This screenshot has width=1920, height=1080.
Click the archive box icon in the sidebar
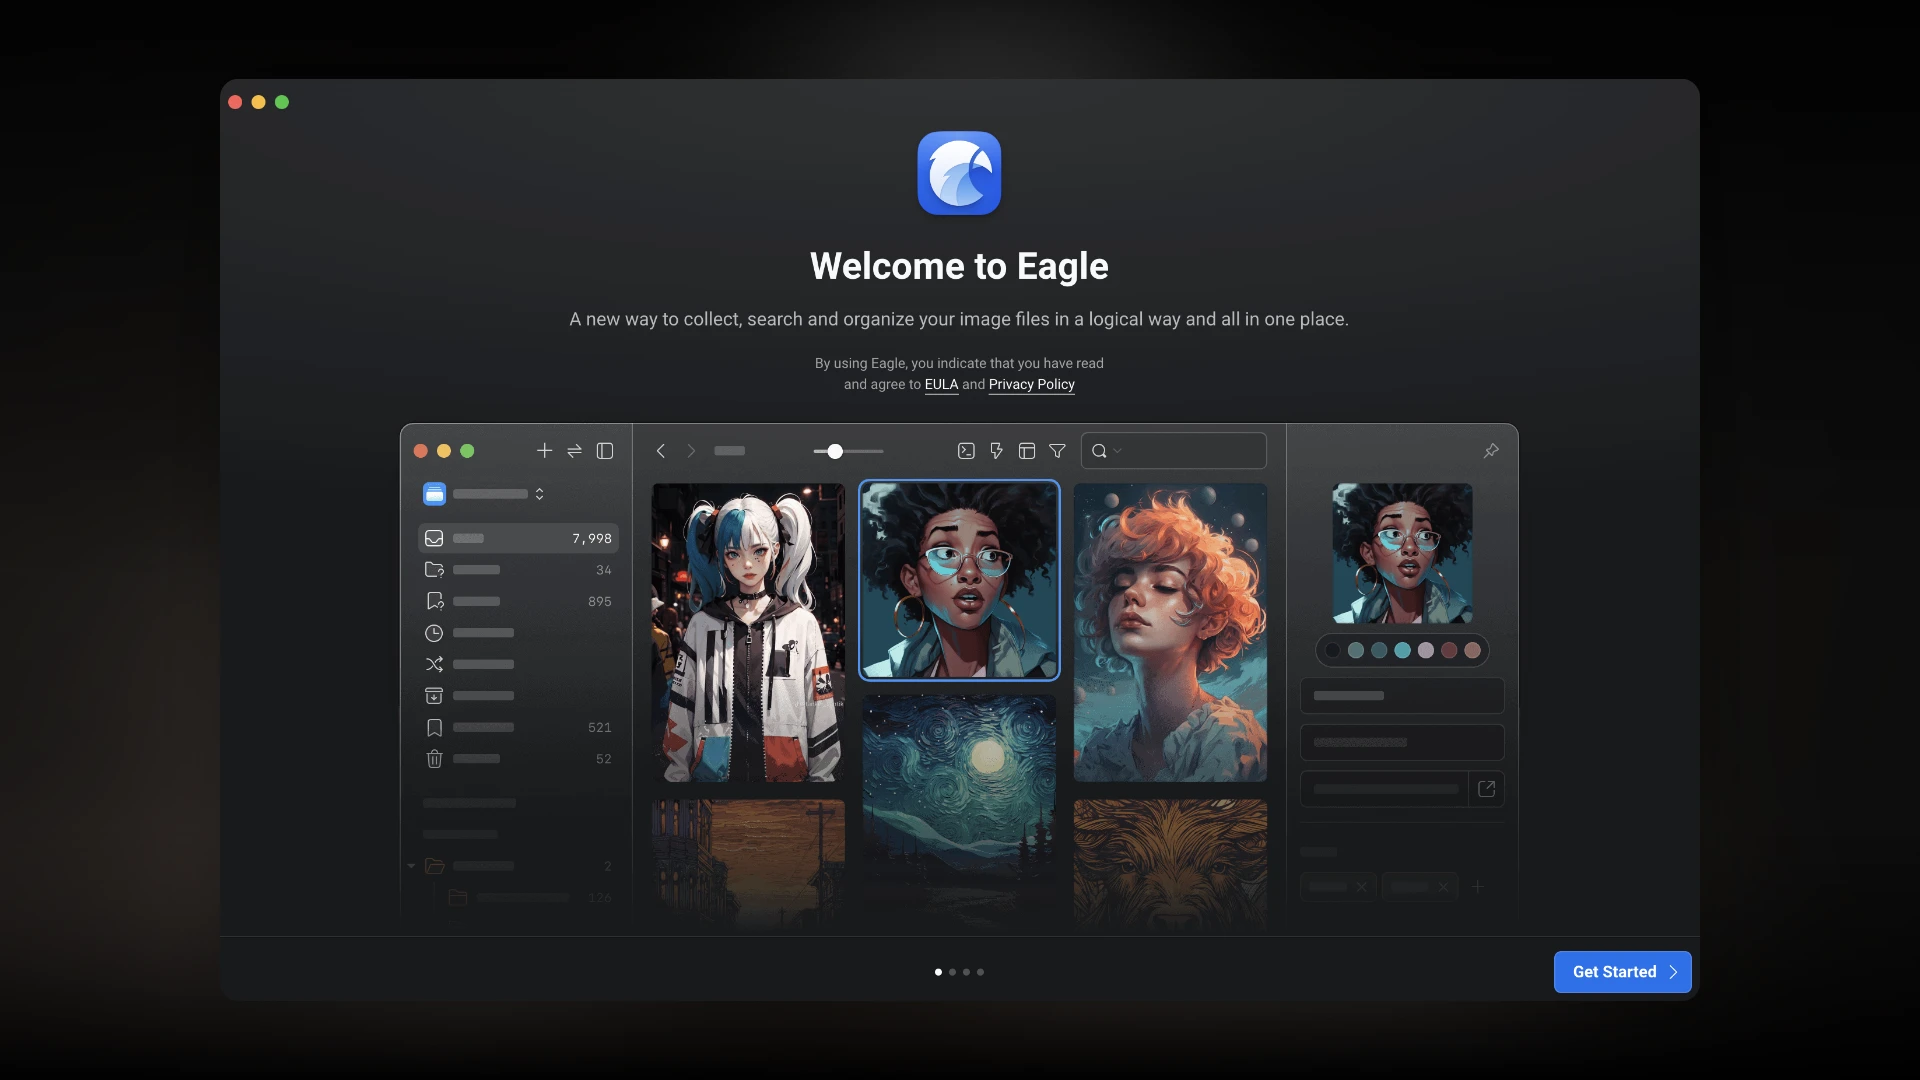point(434,696)
